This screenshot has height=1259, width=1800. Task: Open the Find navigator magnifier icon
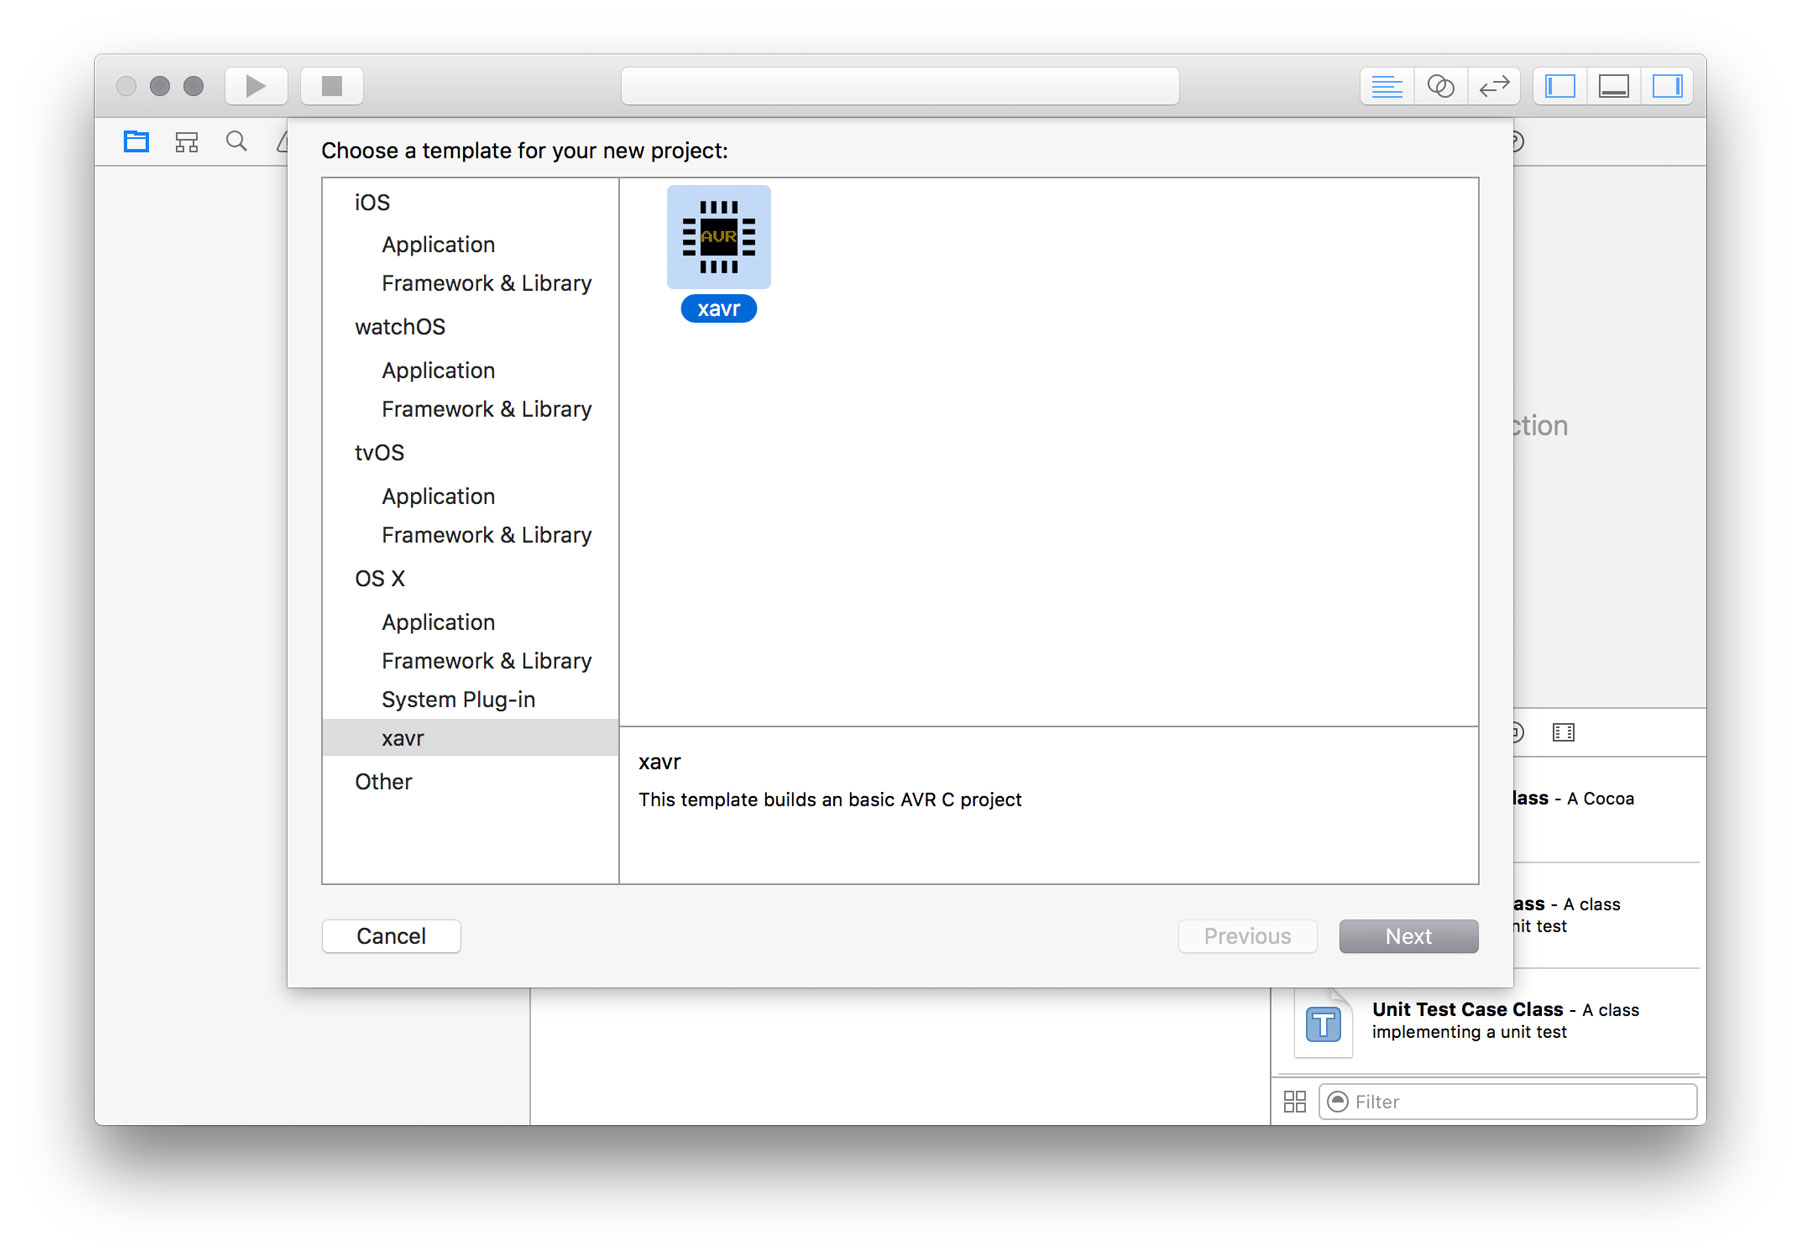(x=237, y=141)
